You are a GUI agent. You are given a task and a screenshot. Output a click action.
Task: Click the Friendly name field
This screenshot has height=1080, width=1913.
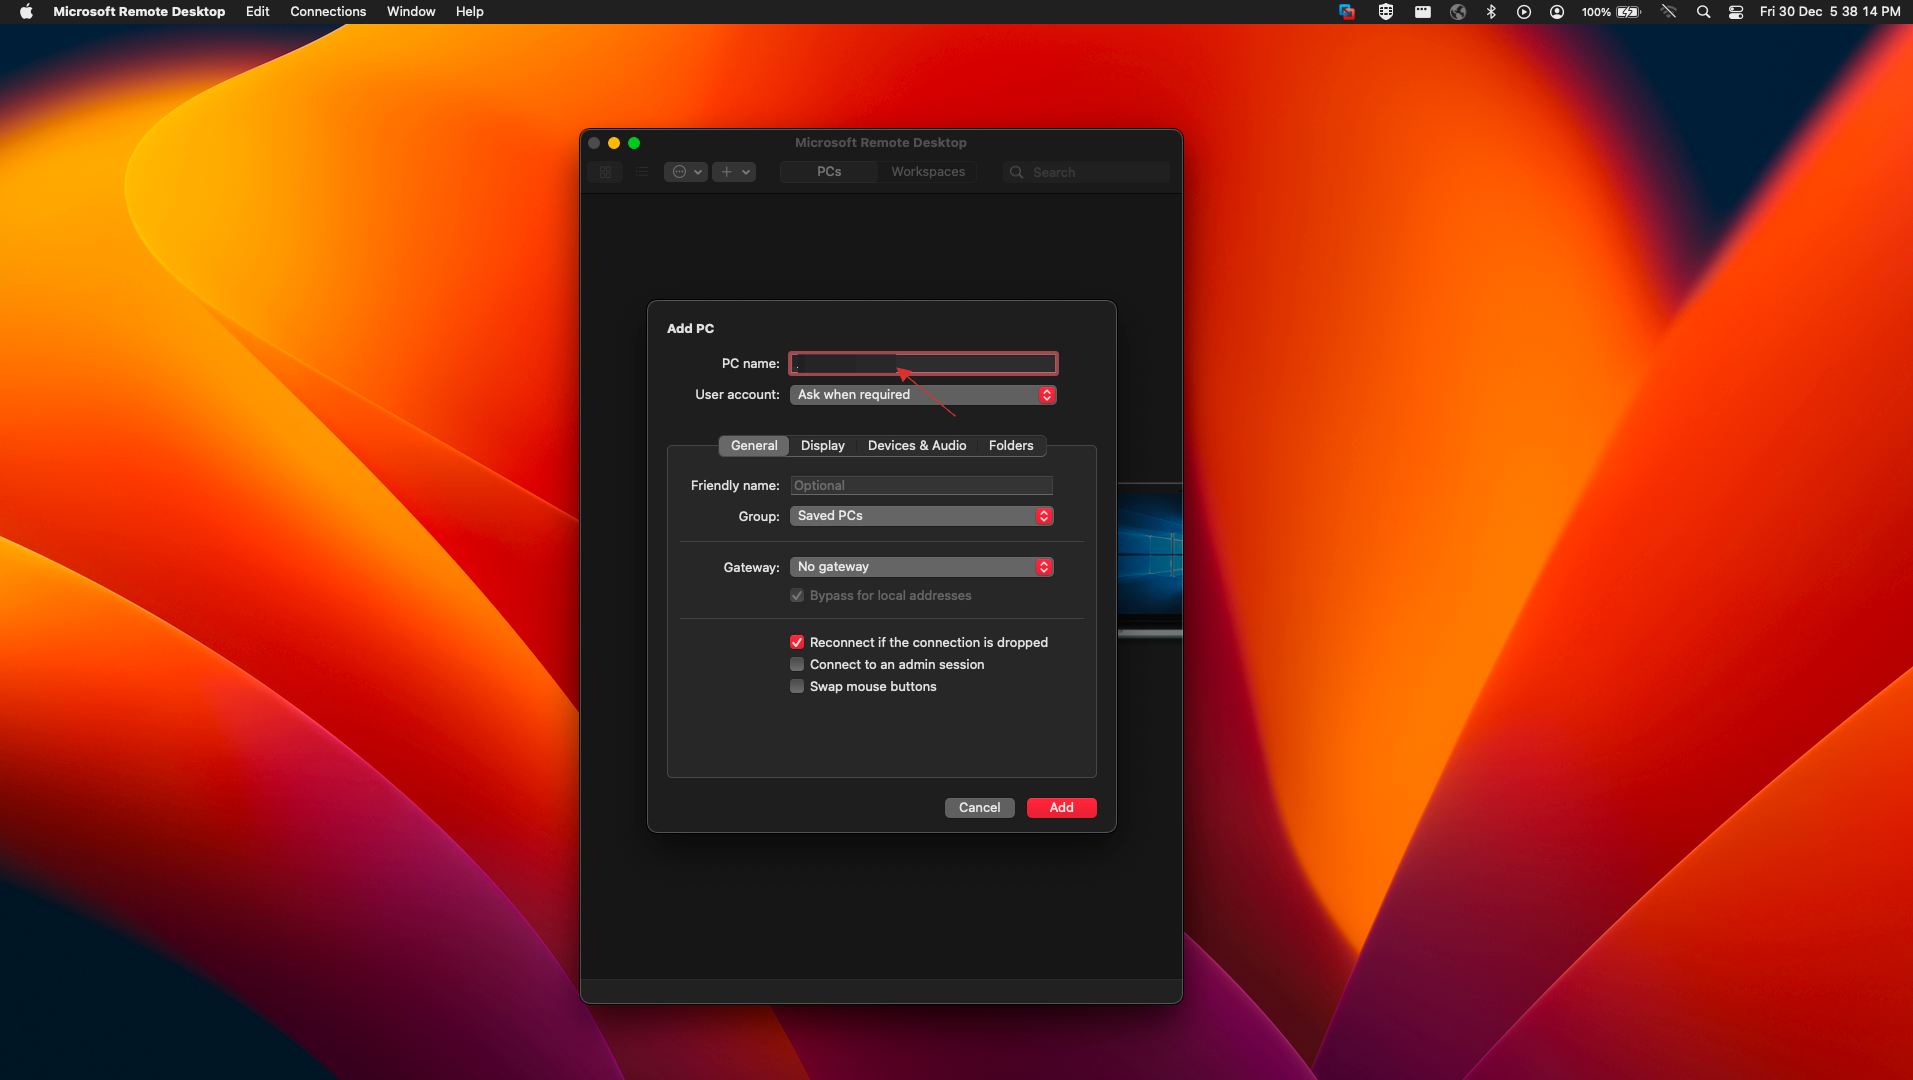click(921, 486)
